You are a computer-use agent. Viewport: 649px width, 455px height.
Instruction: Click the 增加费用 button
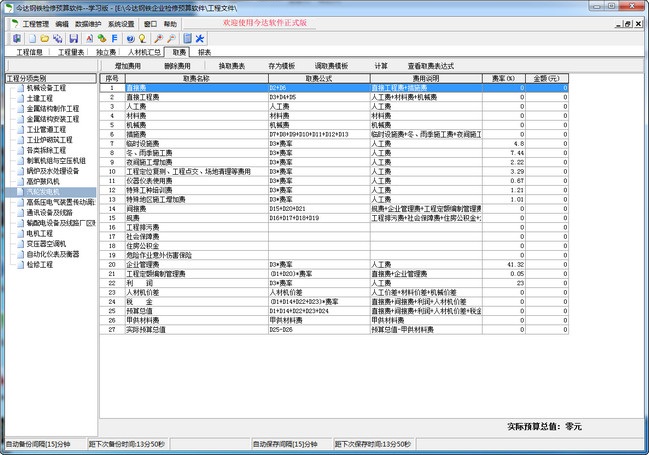127,66
